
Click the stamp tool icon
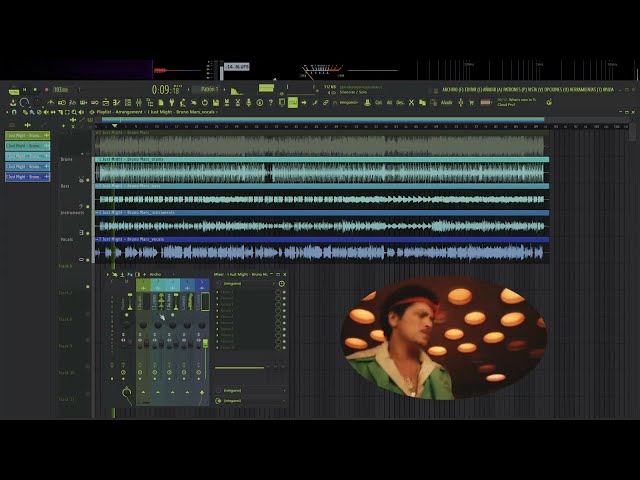tap(367, 102)
